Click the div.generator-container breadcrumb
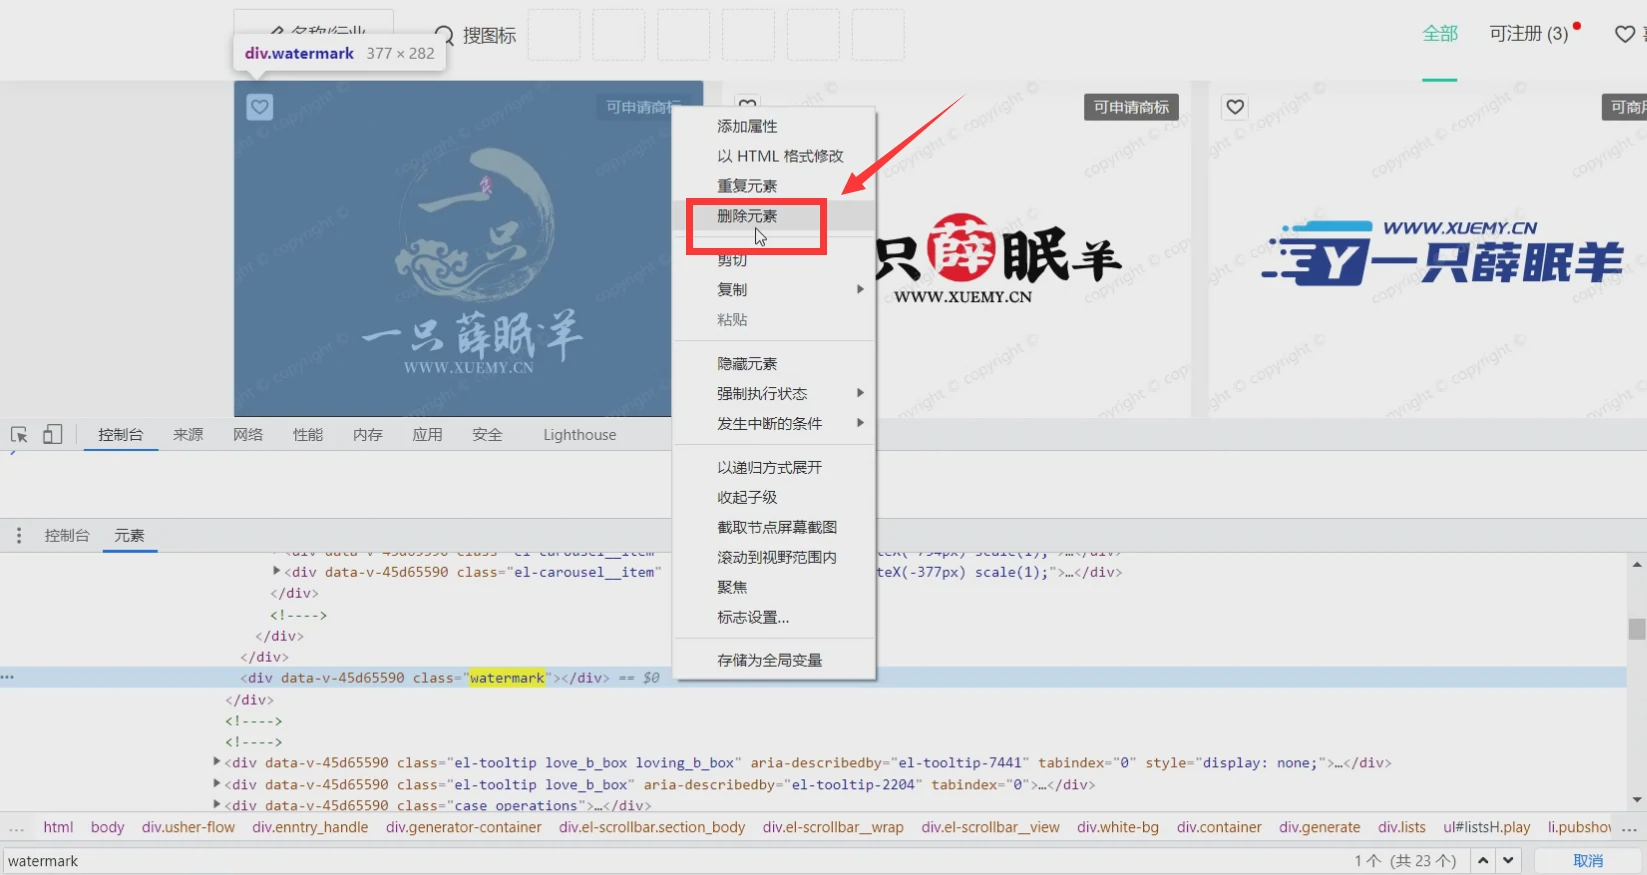The width and height of the screenshot is (1647, 875). 464,828
